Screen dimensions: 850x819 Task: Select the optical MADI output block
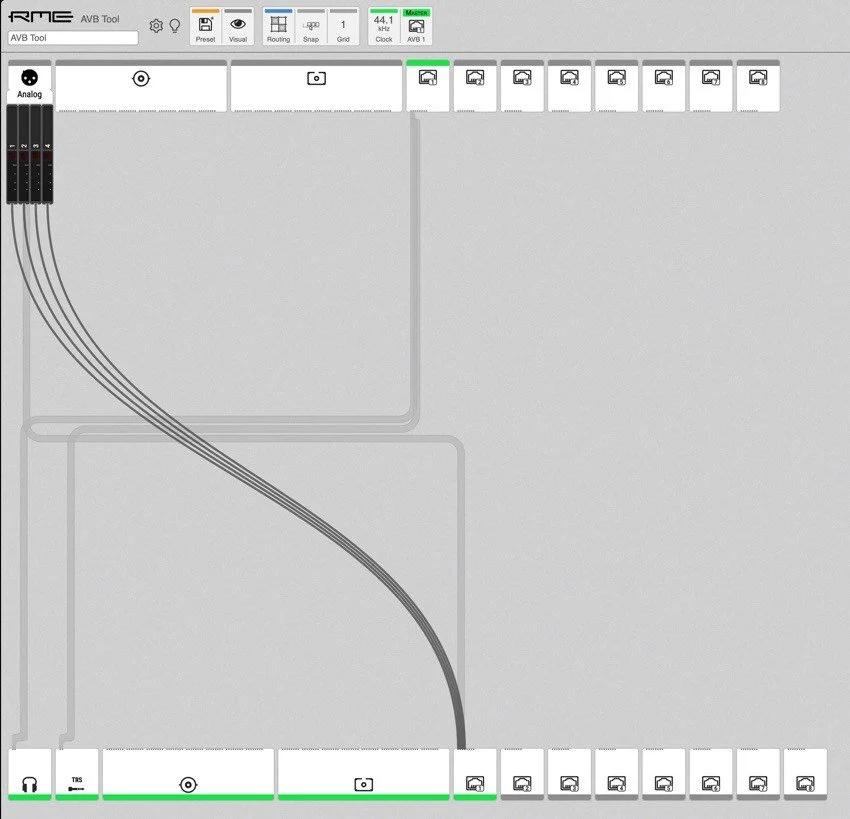[364, 775]
